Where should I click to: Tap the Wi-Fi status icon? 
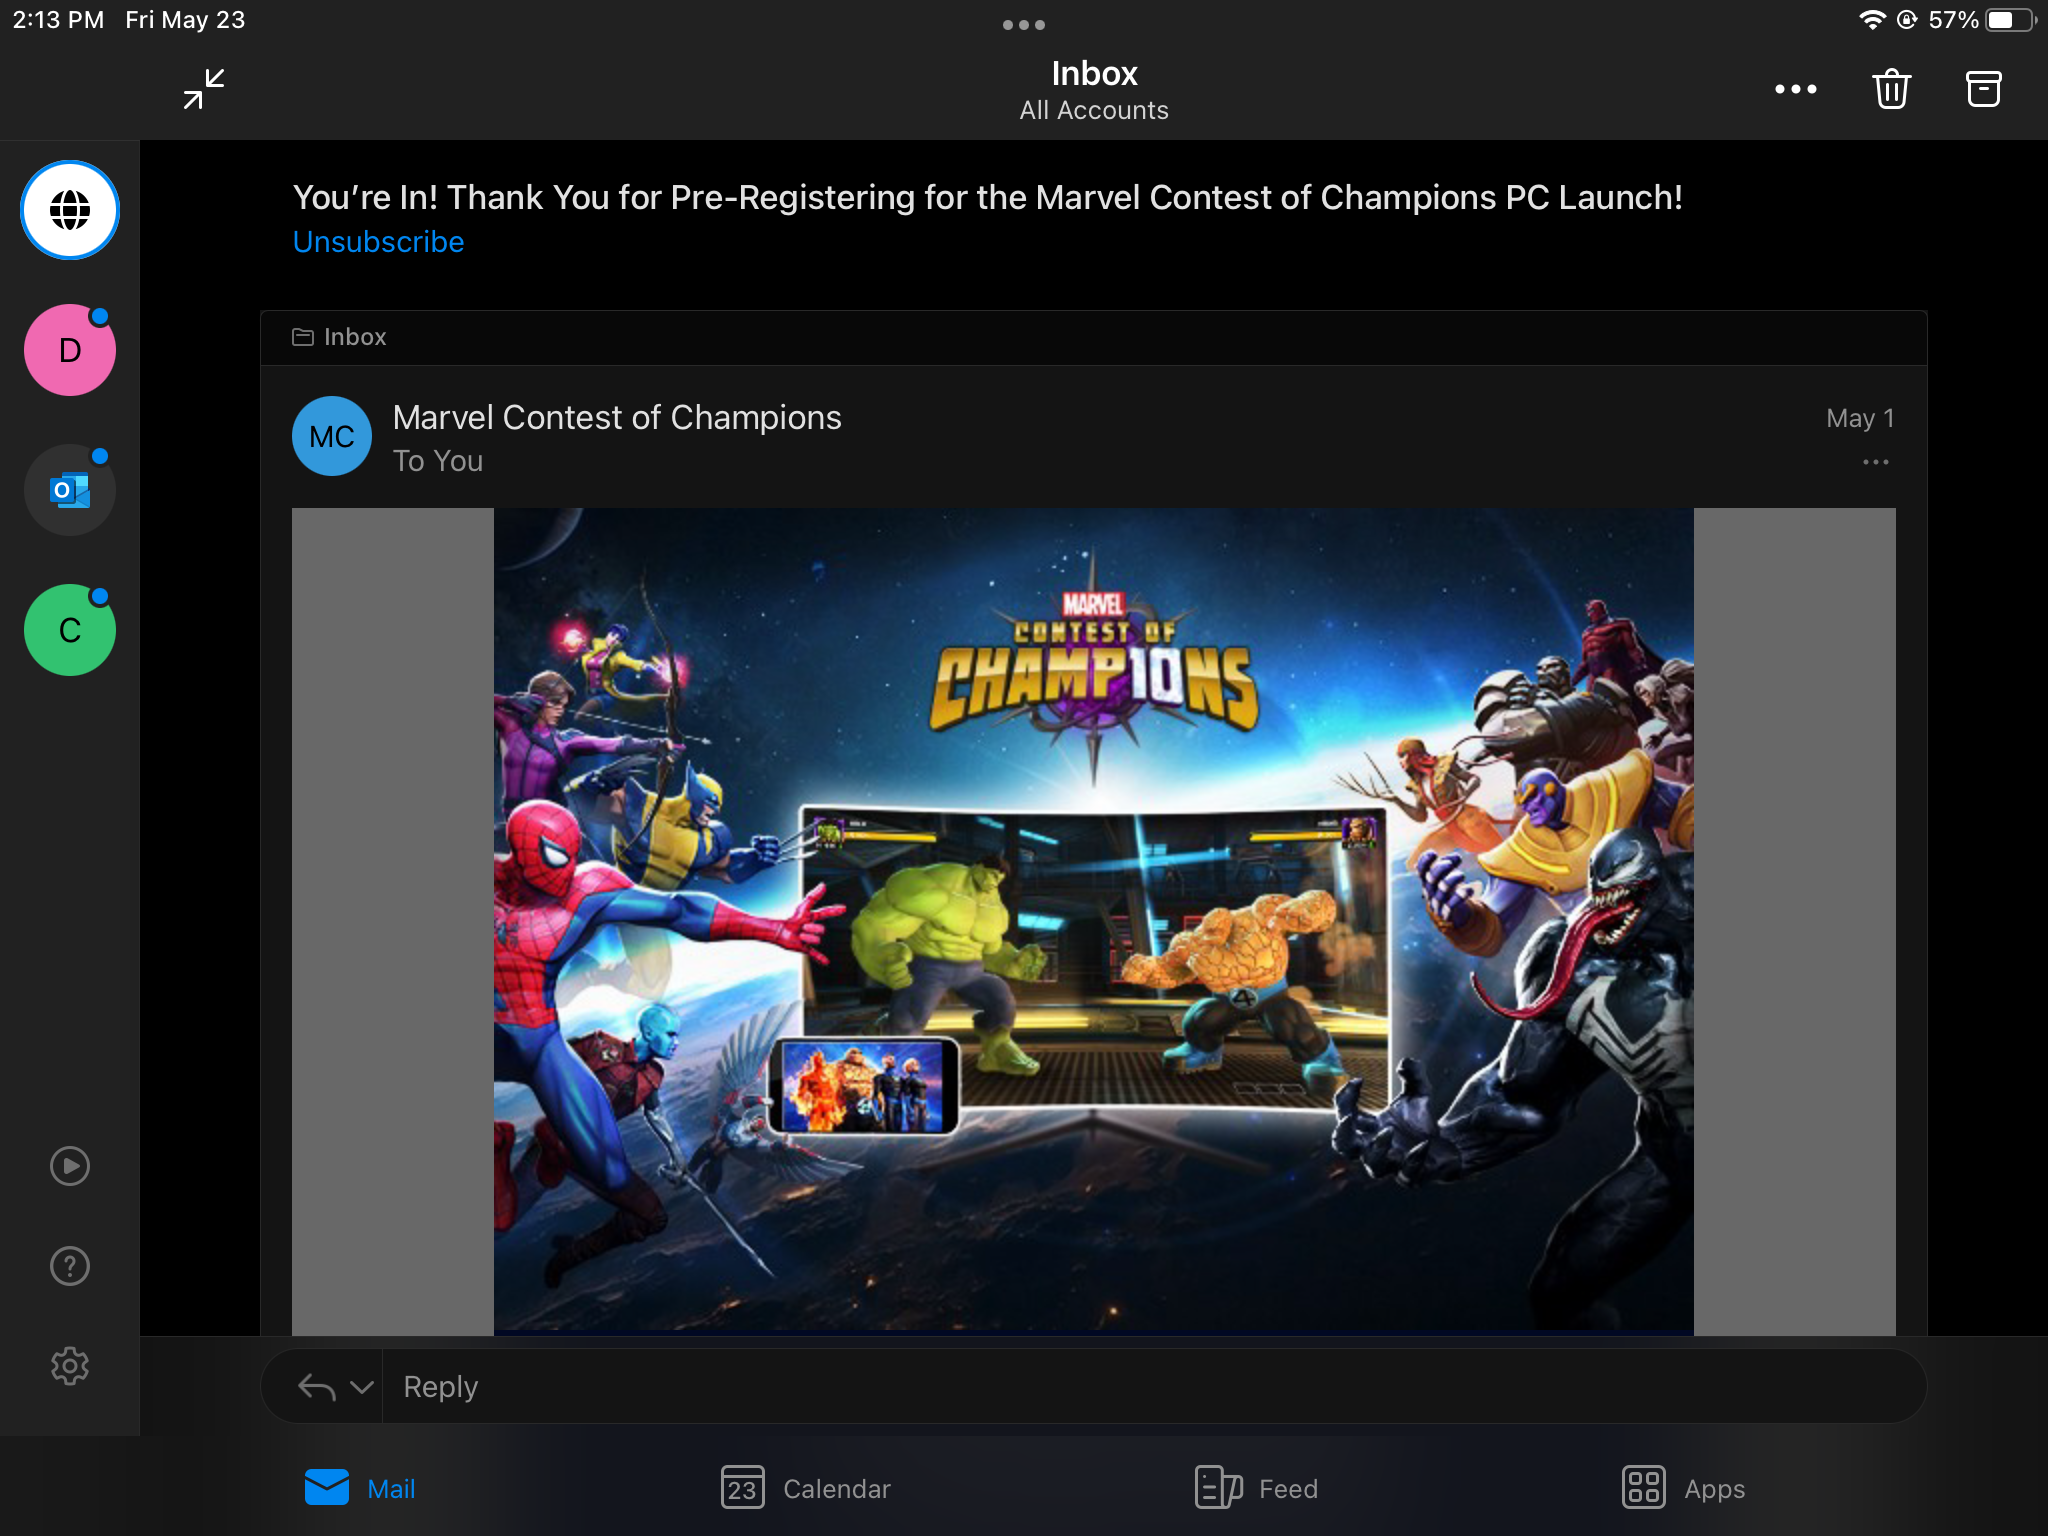[1872, 20]
